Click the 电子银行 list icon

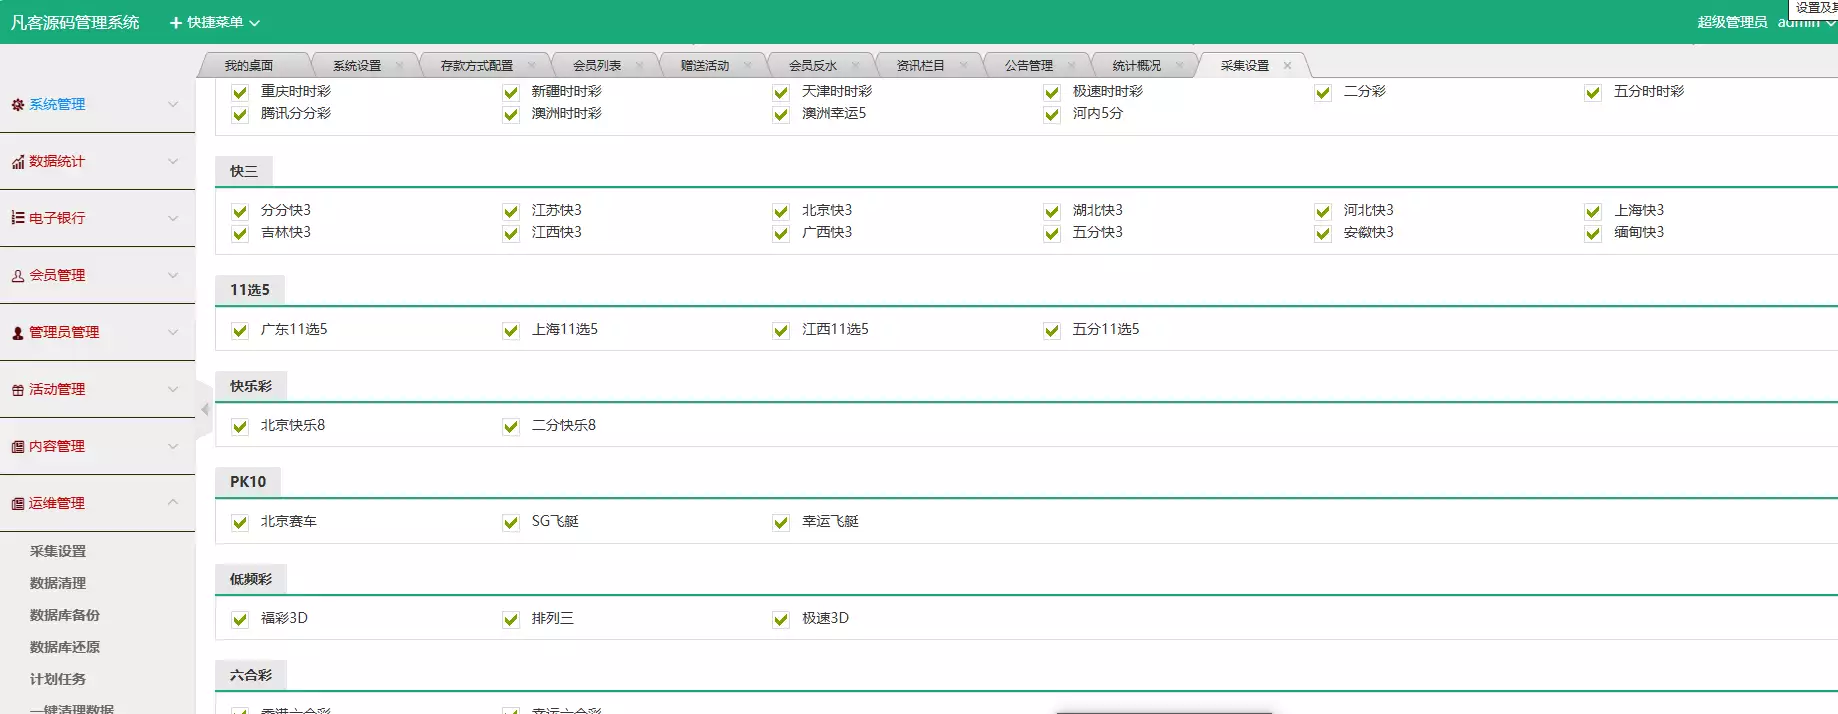point(18,218)
